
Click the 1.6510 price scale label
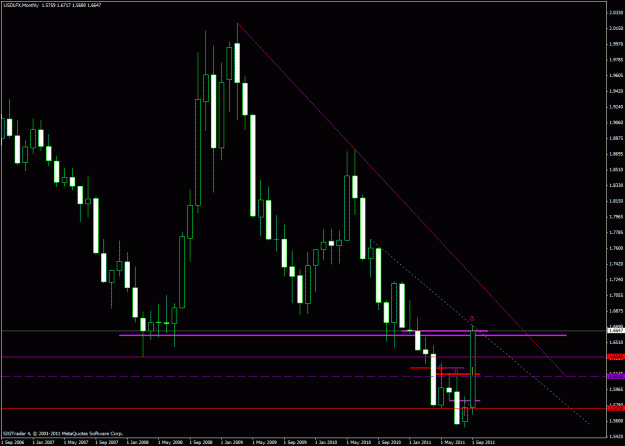[x=614, y=342]
